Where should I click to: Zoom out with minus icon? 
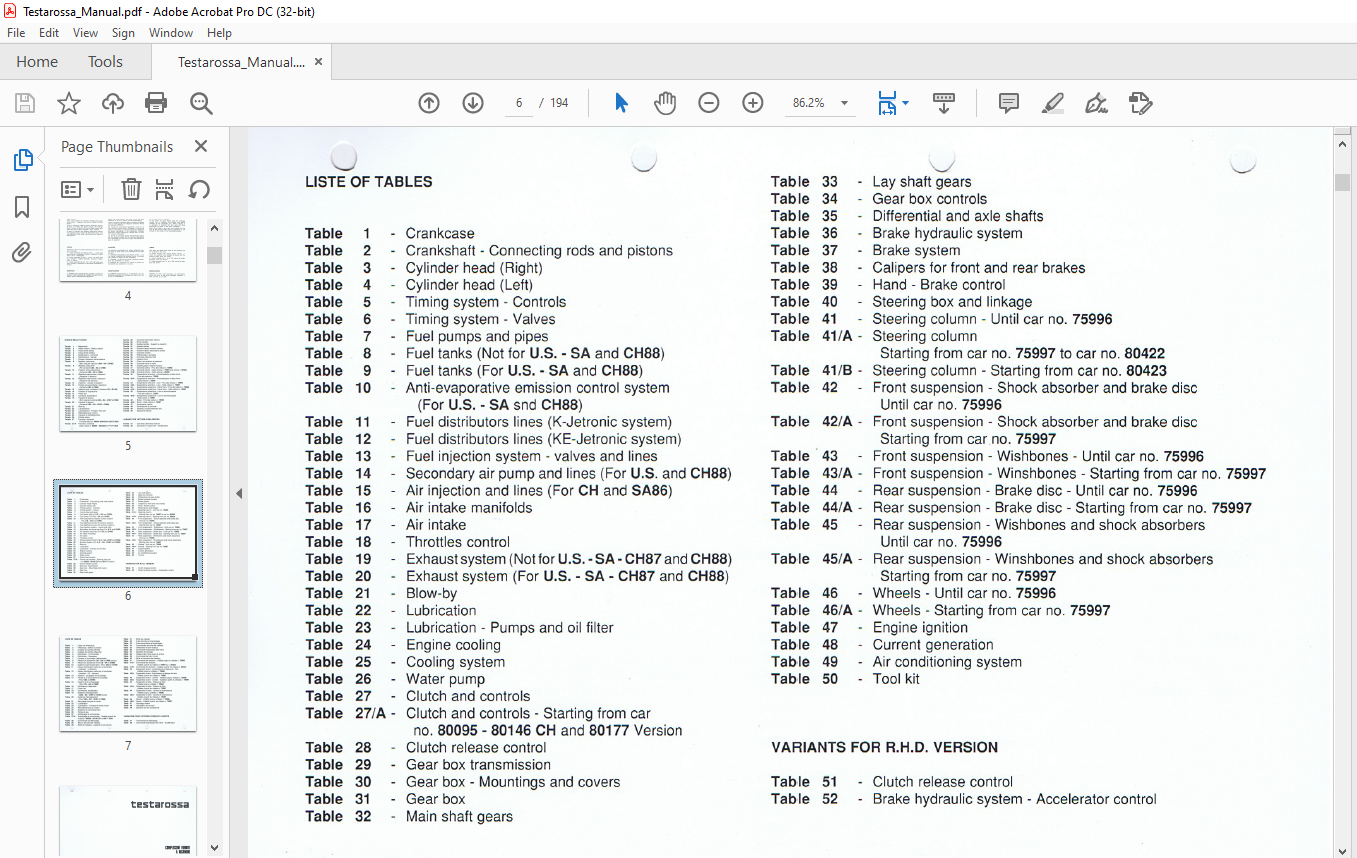[709, 103]
